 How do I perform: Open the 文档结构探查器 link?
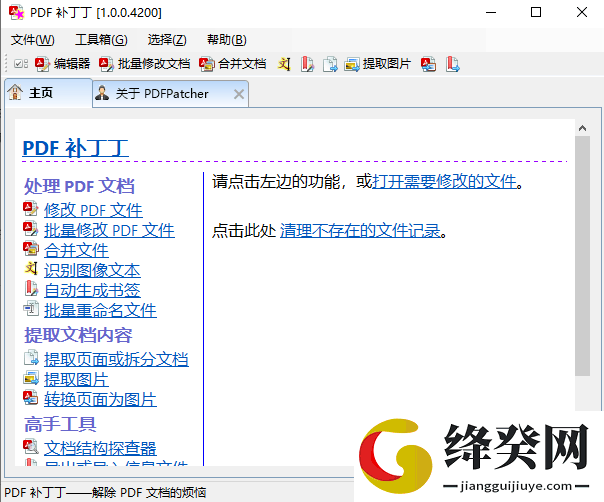pyautogui.click(x=100, y=448)
